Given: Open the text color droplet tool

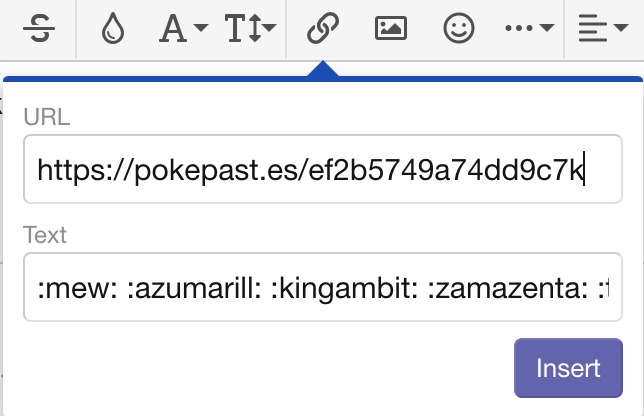Looking at the screenshot, I should tap(112, 30).
